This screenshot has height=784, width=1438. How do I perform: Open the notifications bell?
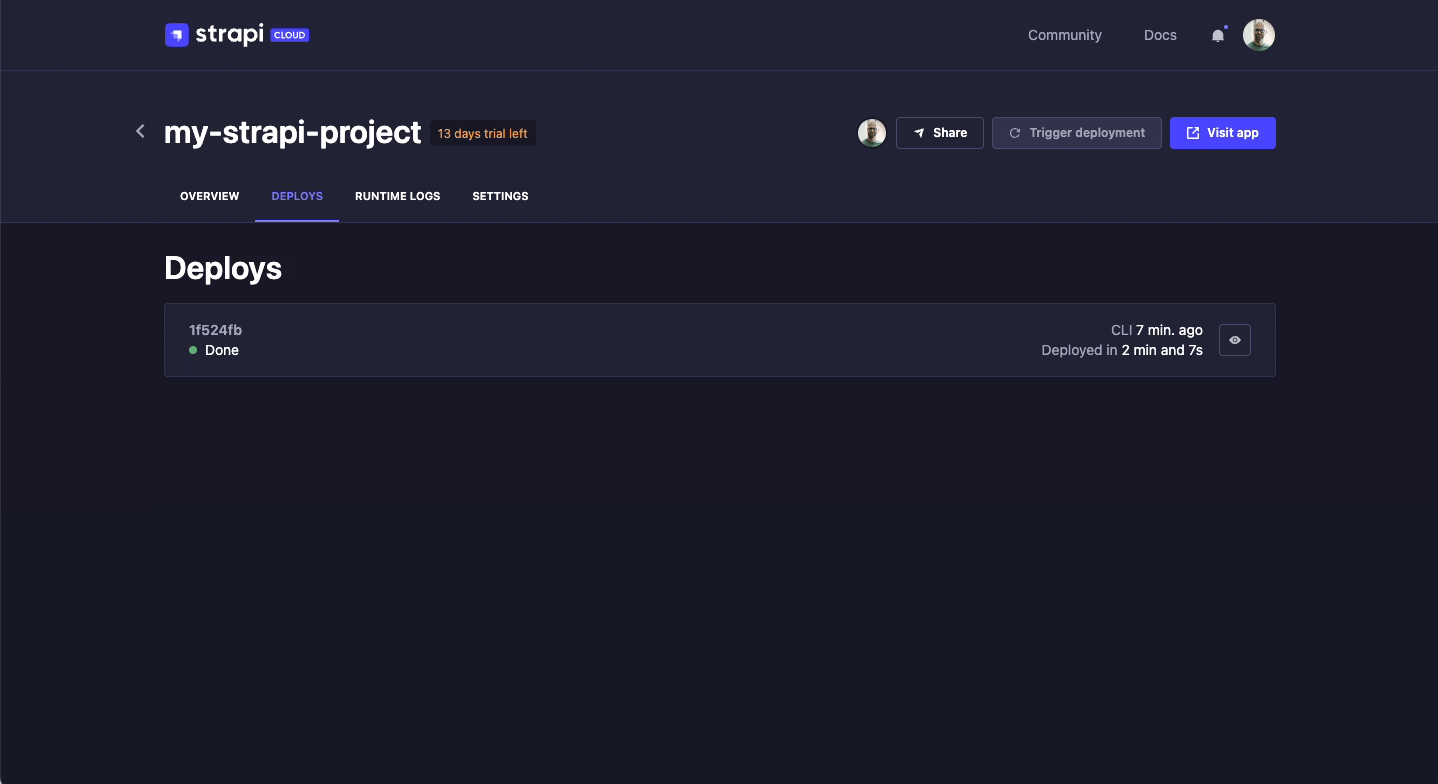(1217, 36)
